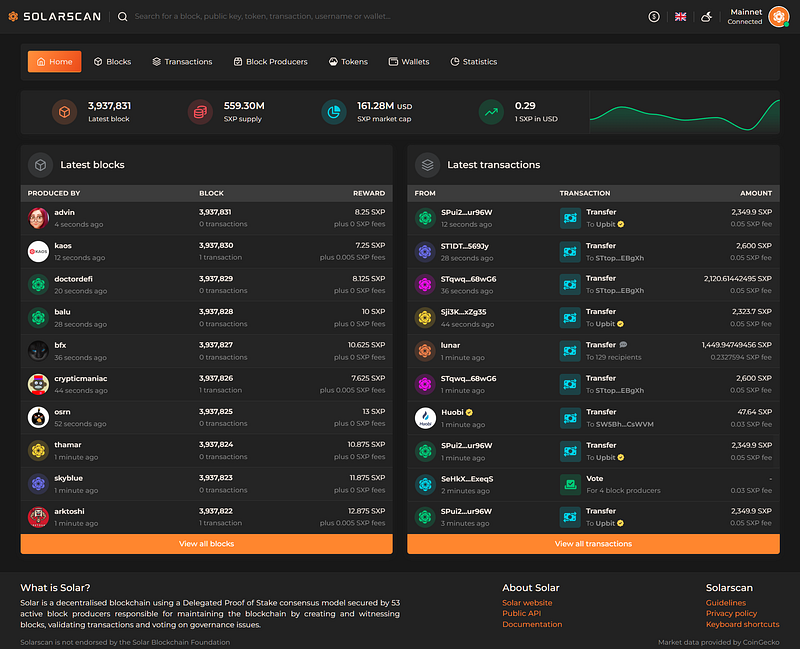Viewport: 800px width, 649px height.
Task: Open the currency selector dollar icon
Action: (x=654, y=17)
